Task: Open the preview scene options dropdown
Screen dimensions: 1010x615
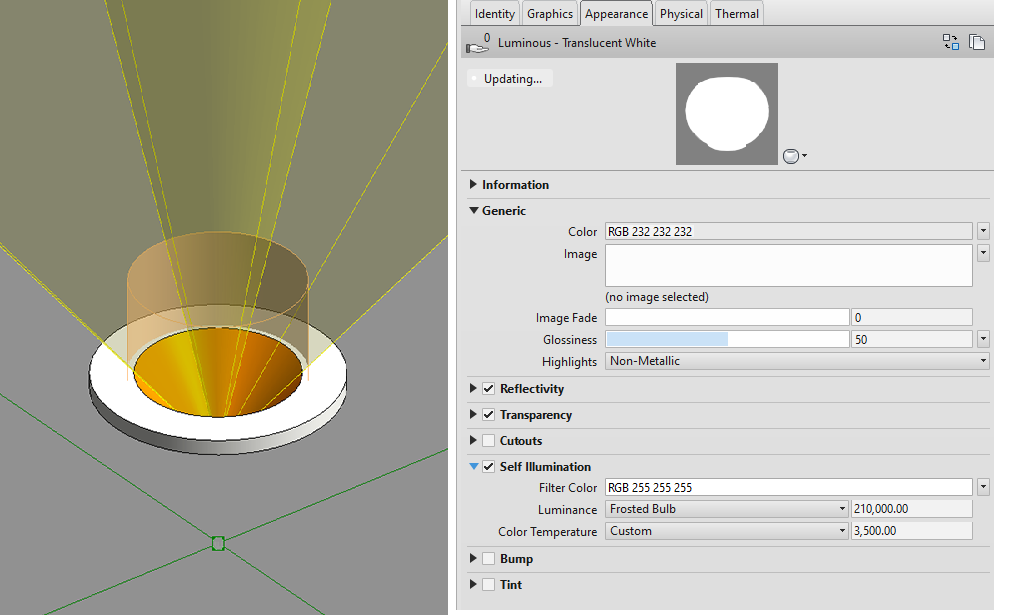Action: 795,156
